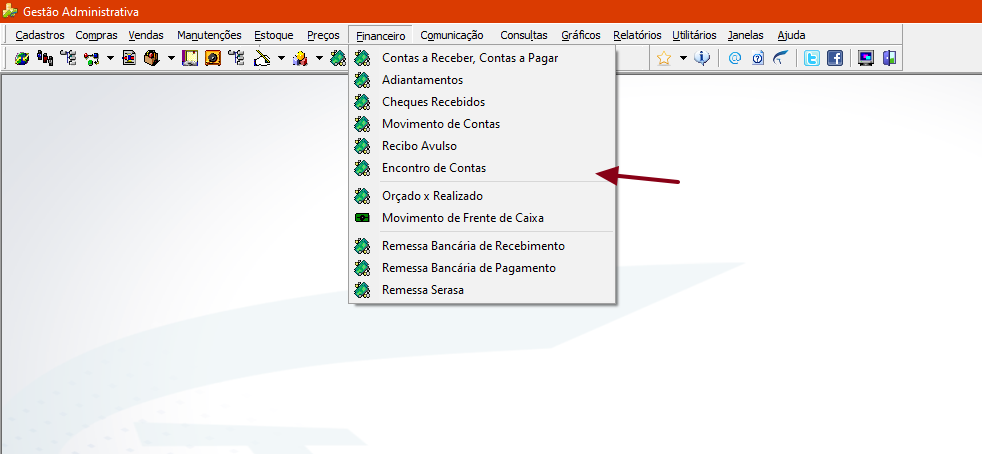The image size is (982, 454).
Task: Expand dropdown arrow next to hand-with-pen icon
Action: (x=281, y=58)
